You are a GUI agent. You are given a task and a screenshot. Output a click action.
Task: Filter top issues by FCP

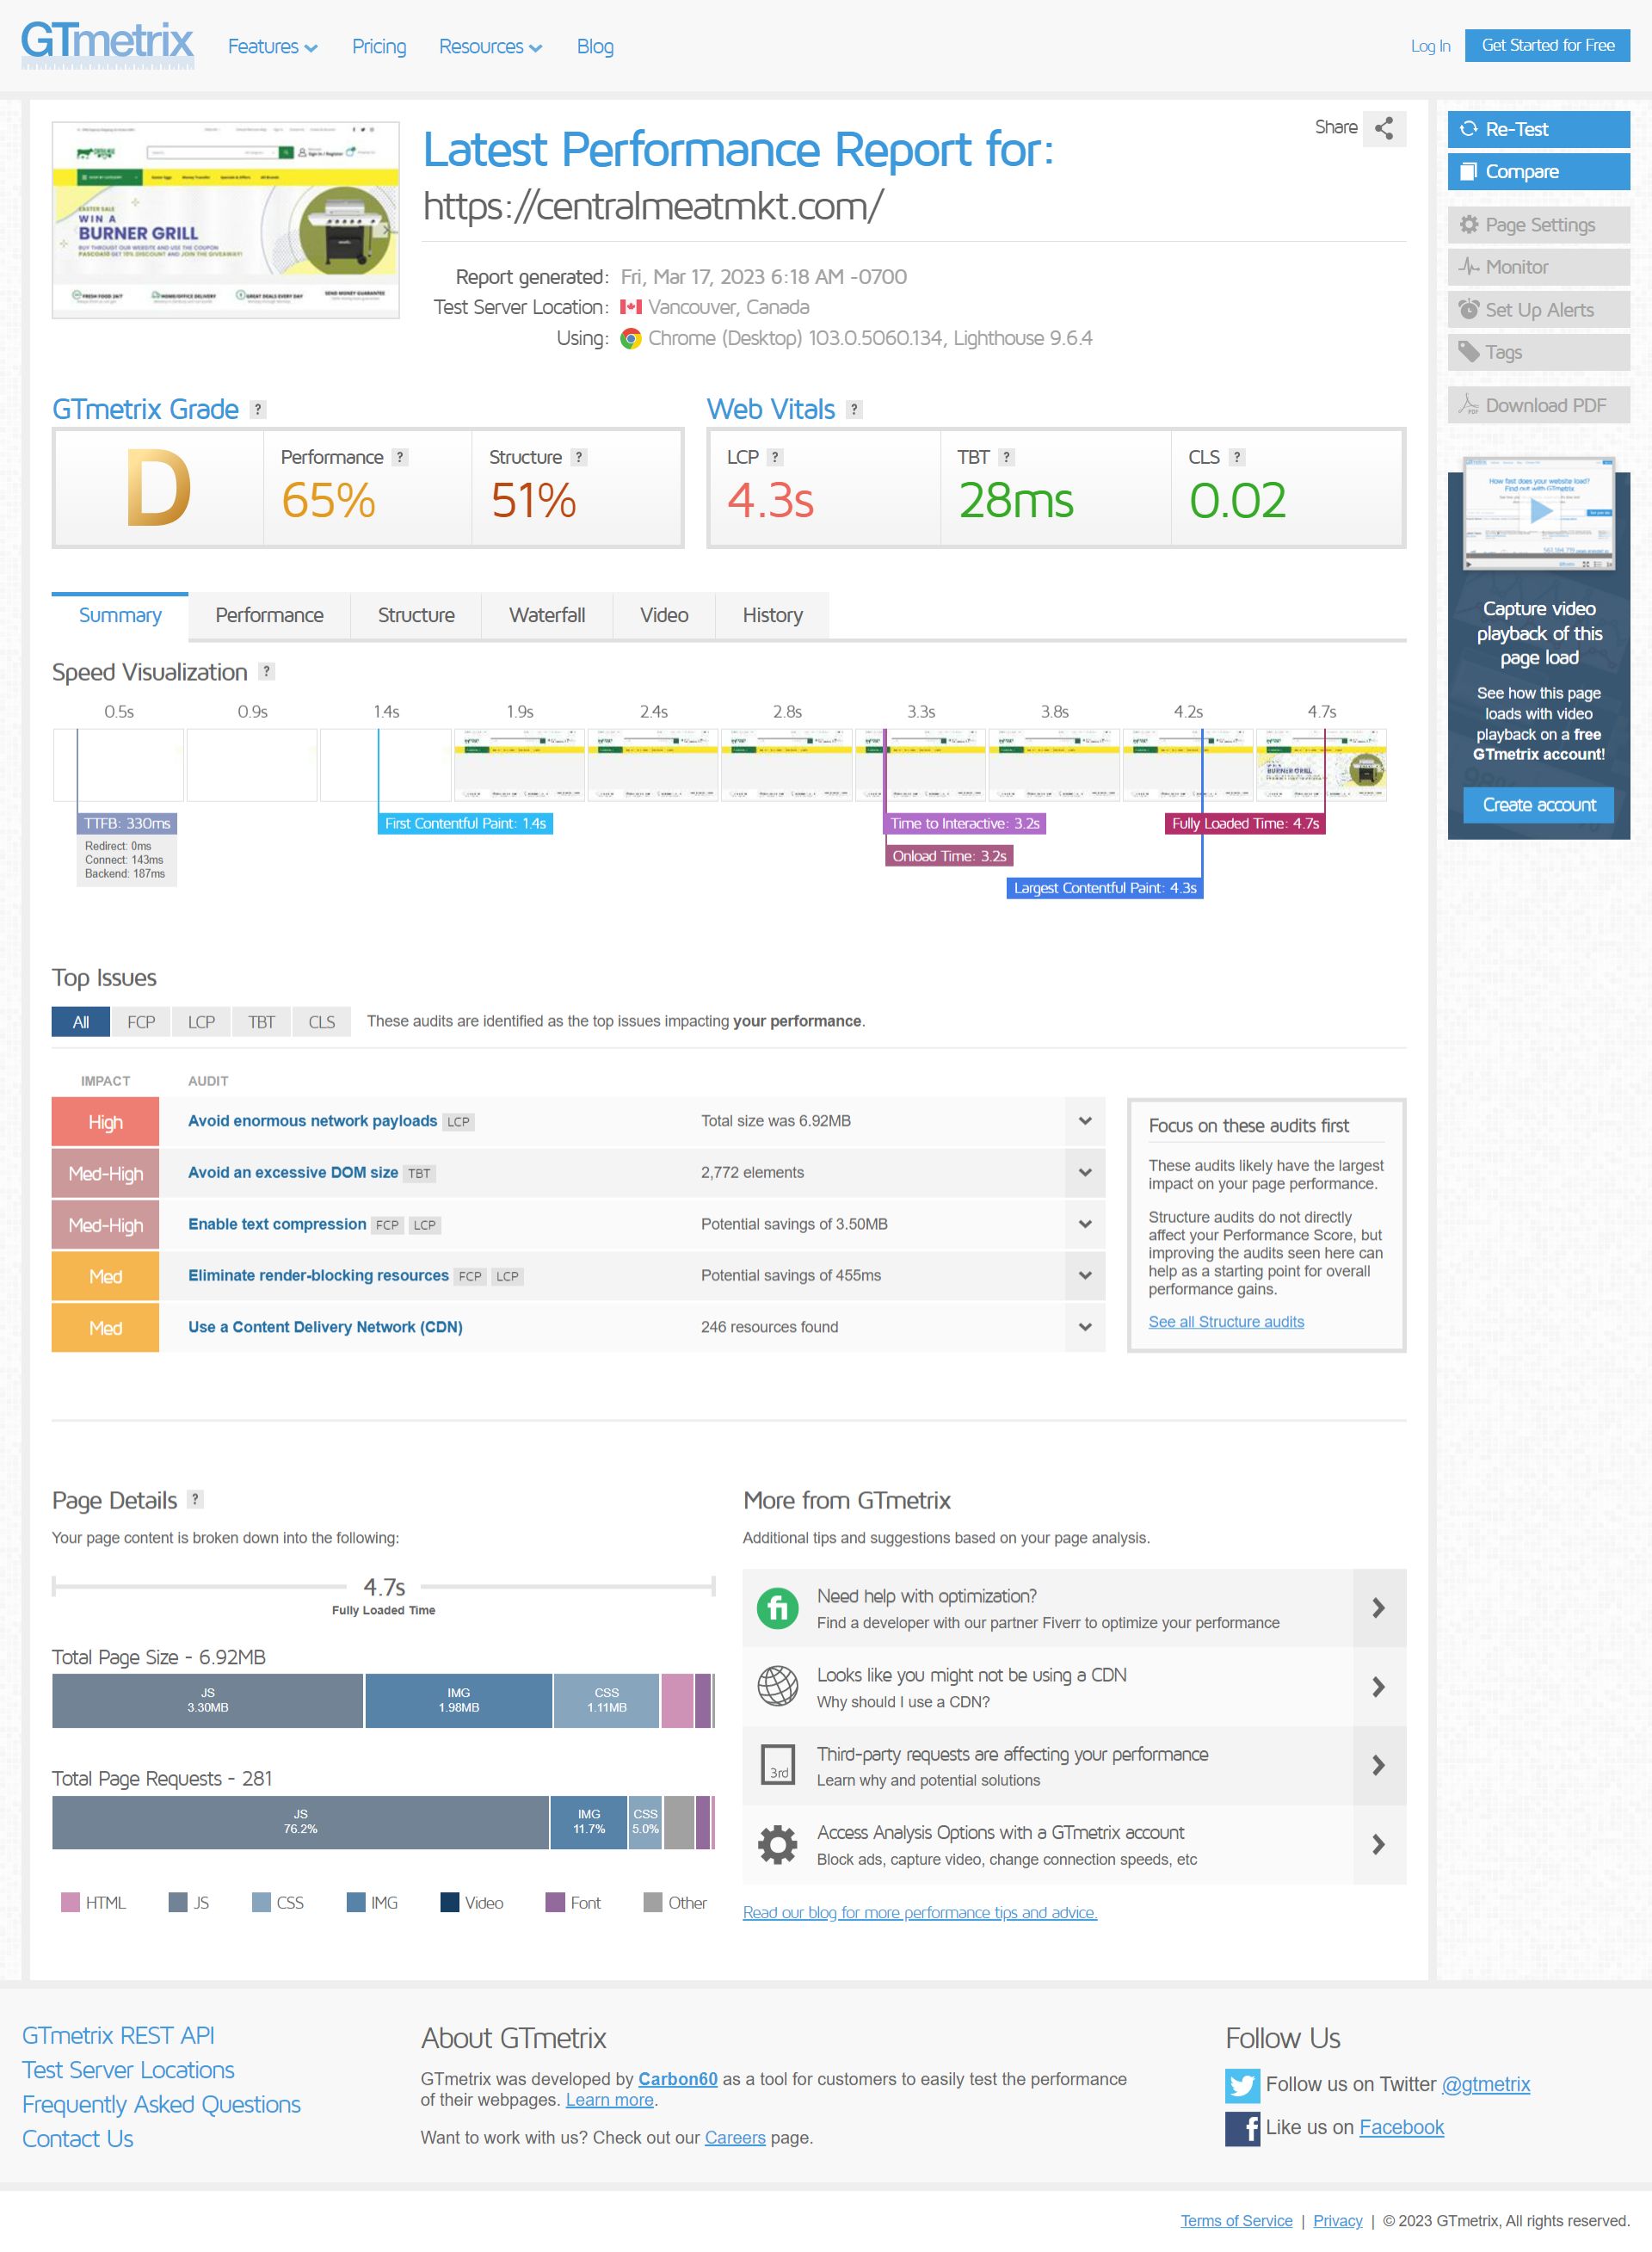coord(141,1022)
